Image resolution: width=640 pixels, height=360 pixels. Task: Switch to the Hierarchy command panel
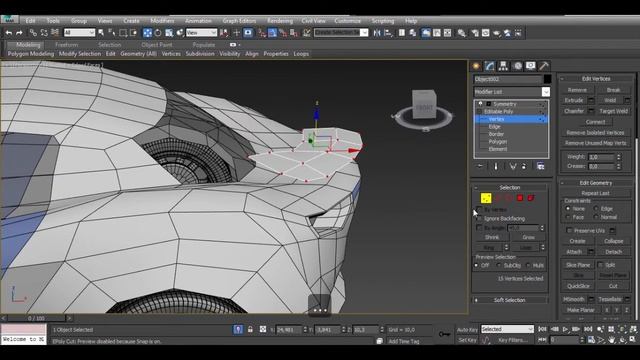pos(503,66)
